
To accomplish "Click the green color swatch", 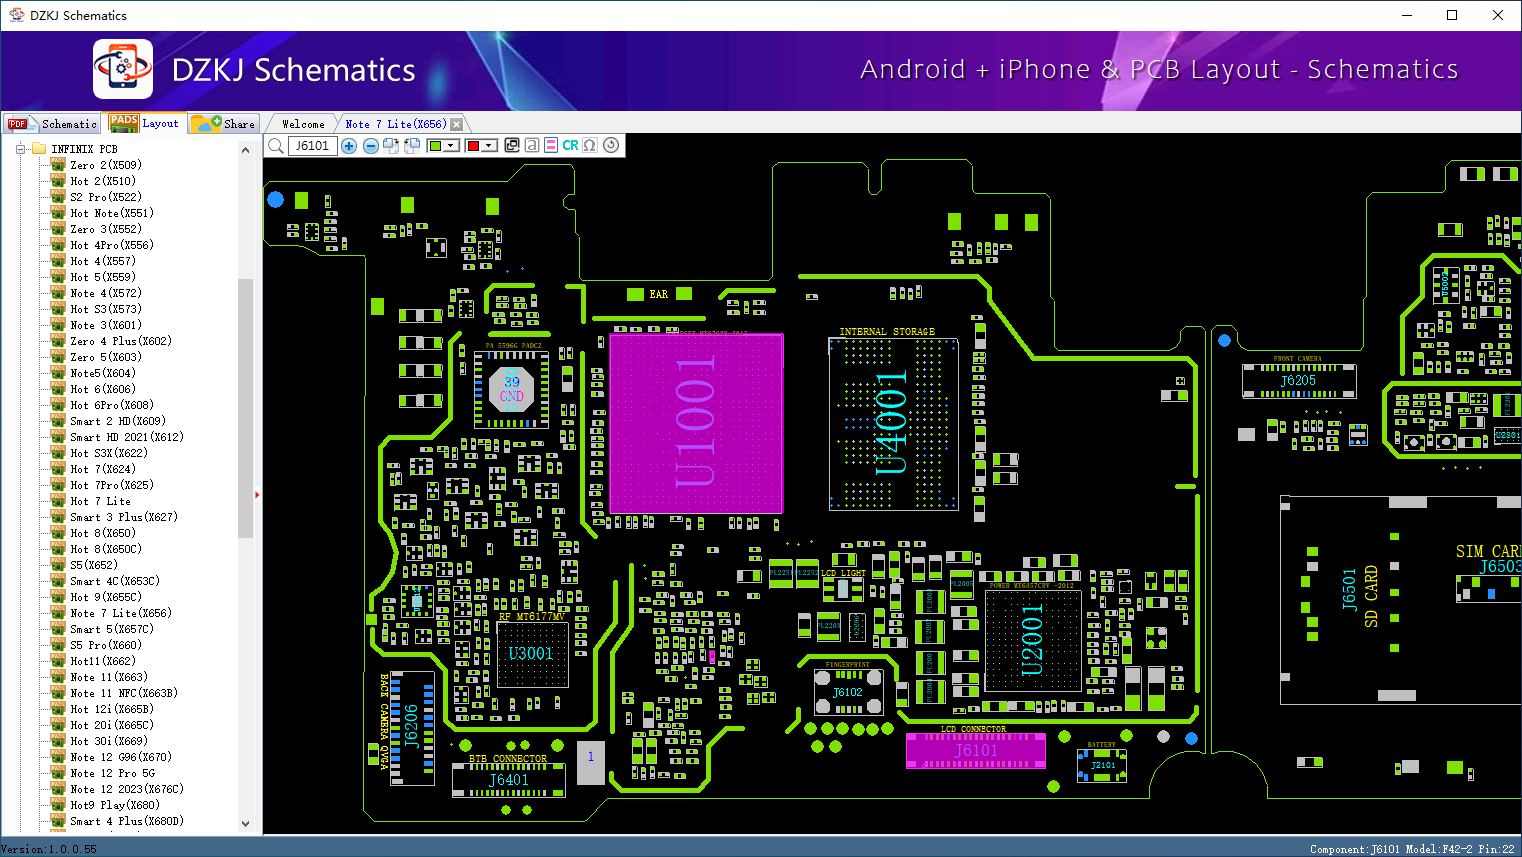I will [435, 146].
